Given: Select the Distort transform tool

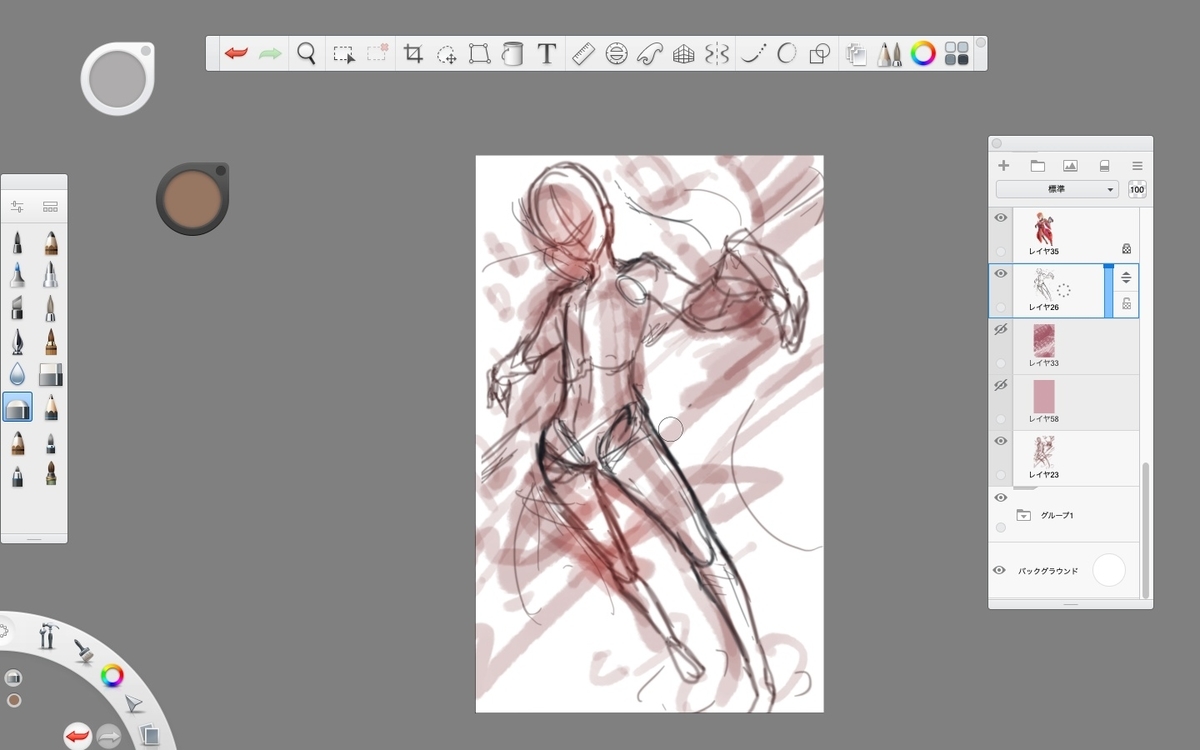Looking at the screenshot, I should pyautogui.click(x=479, y=53).
